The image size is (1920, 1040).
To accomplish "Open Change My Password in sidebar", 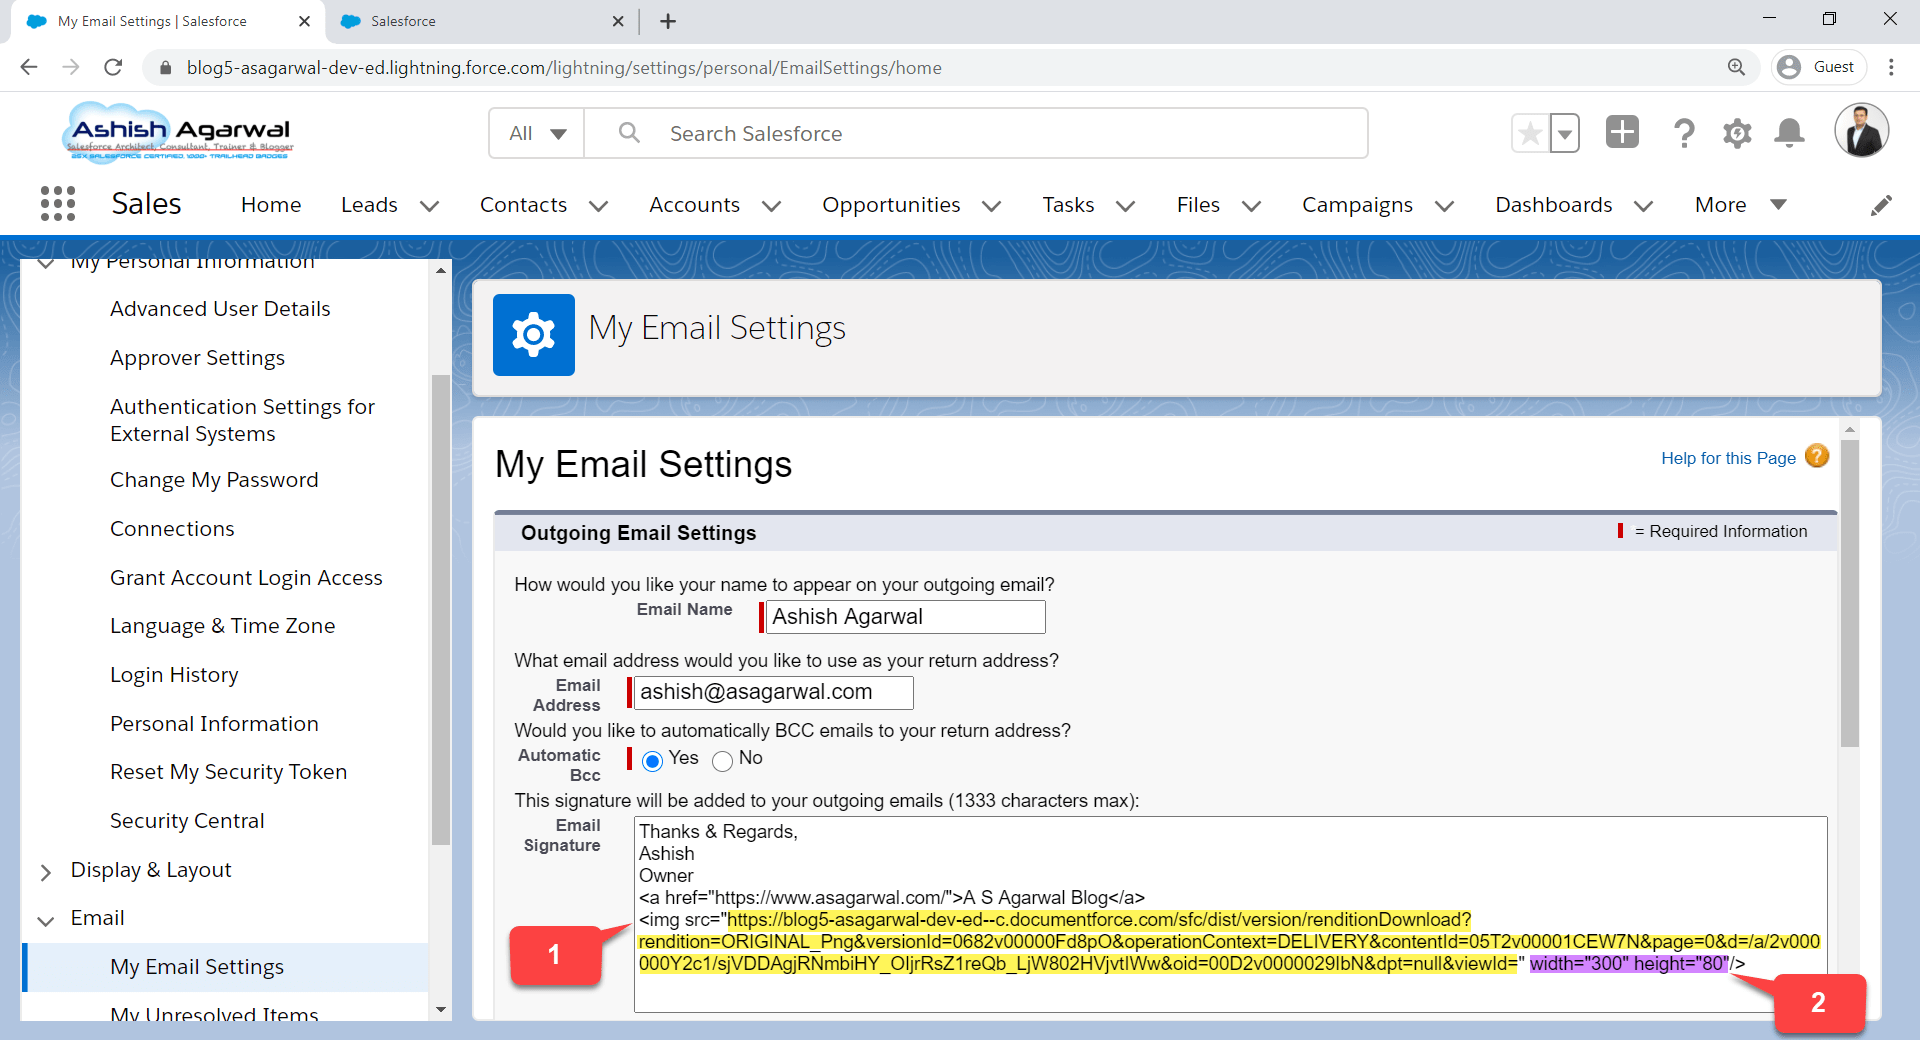I will 214,480.
